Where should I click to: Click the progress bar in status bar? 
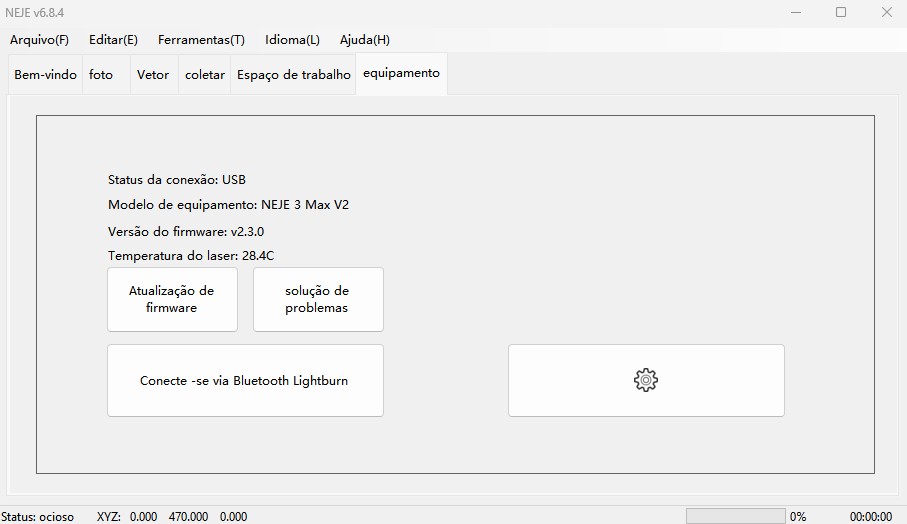pos(735,516)
